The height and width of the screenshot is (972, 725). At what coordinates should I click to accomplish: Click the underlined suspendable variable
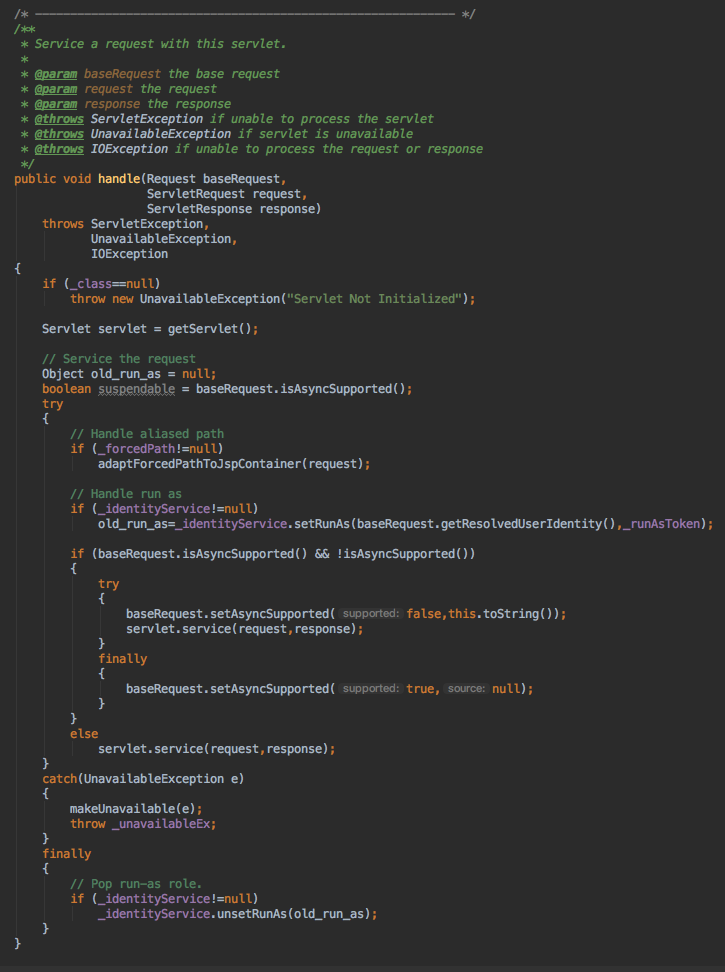[136, 388]
